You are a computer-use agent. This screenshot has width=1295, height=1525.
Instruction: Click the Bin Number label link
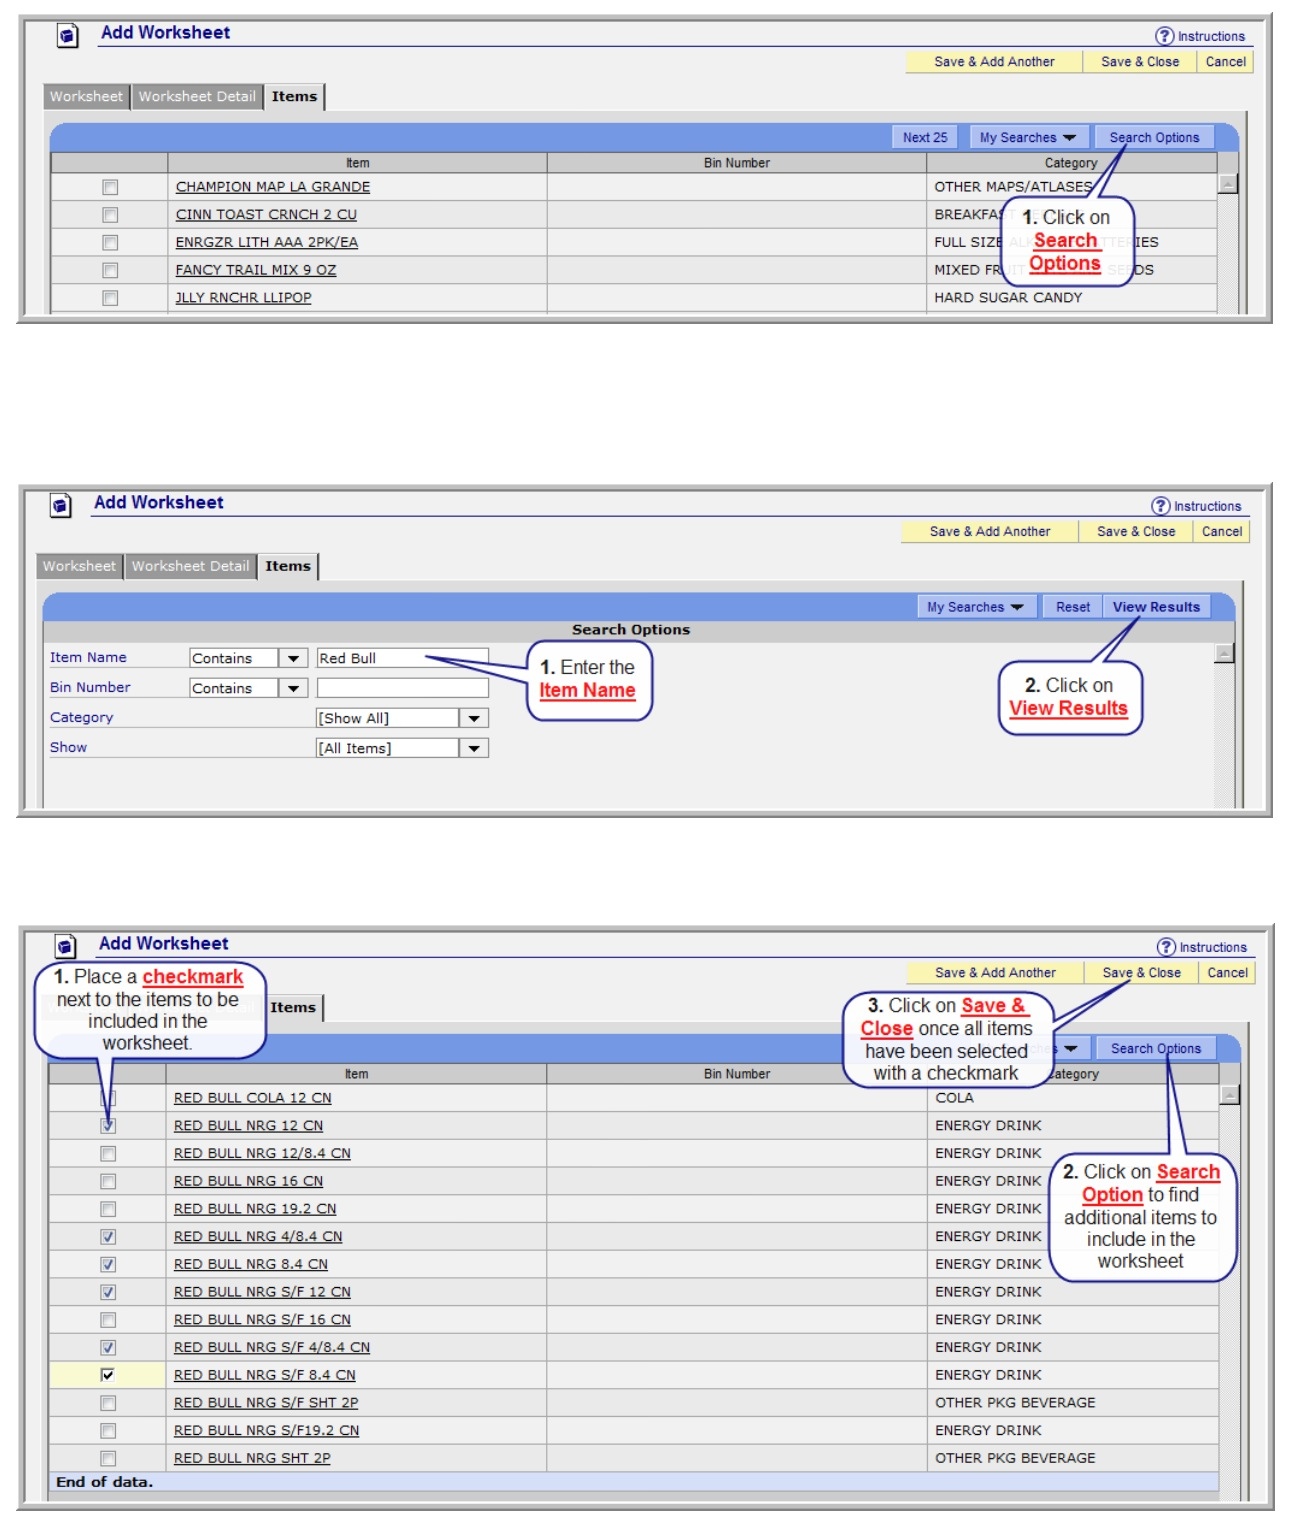tap(90, 688)
